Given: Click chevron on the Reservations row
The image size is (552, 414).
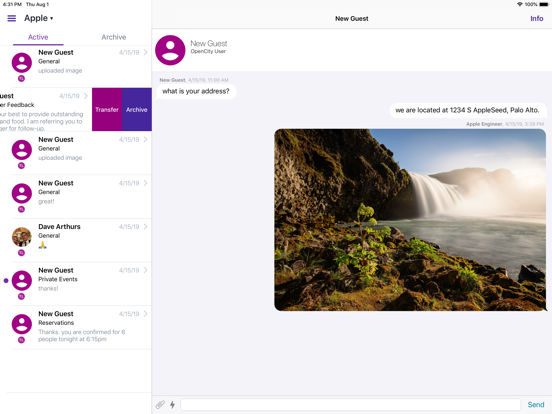Looking at the screenshot, I should tap(145, 314).
